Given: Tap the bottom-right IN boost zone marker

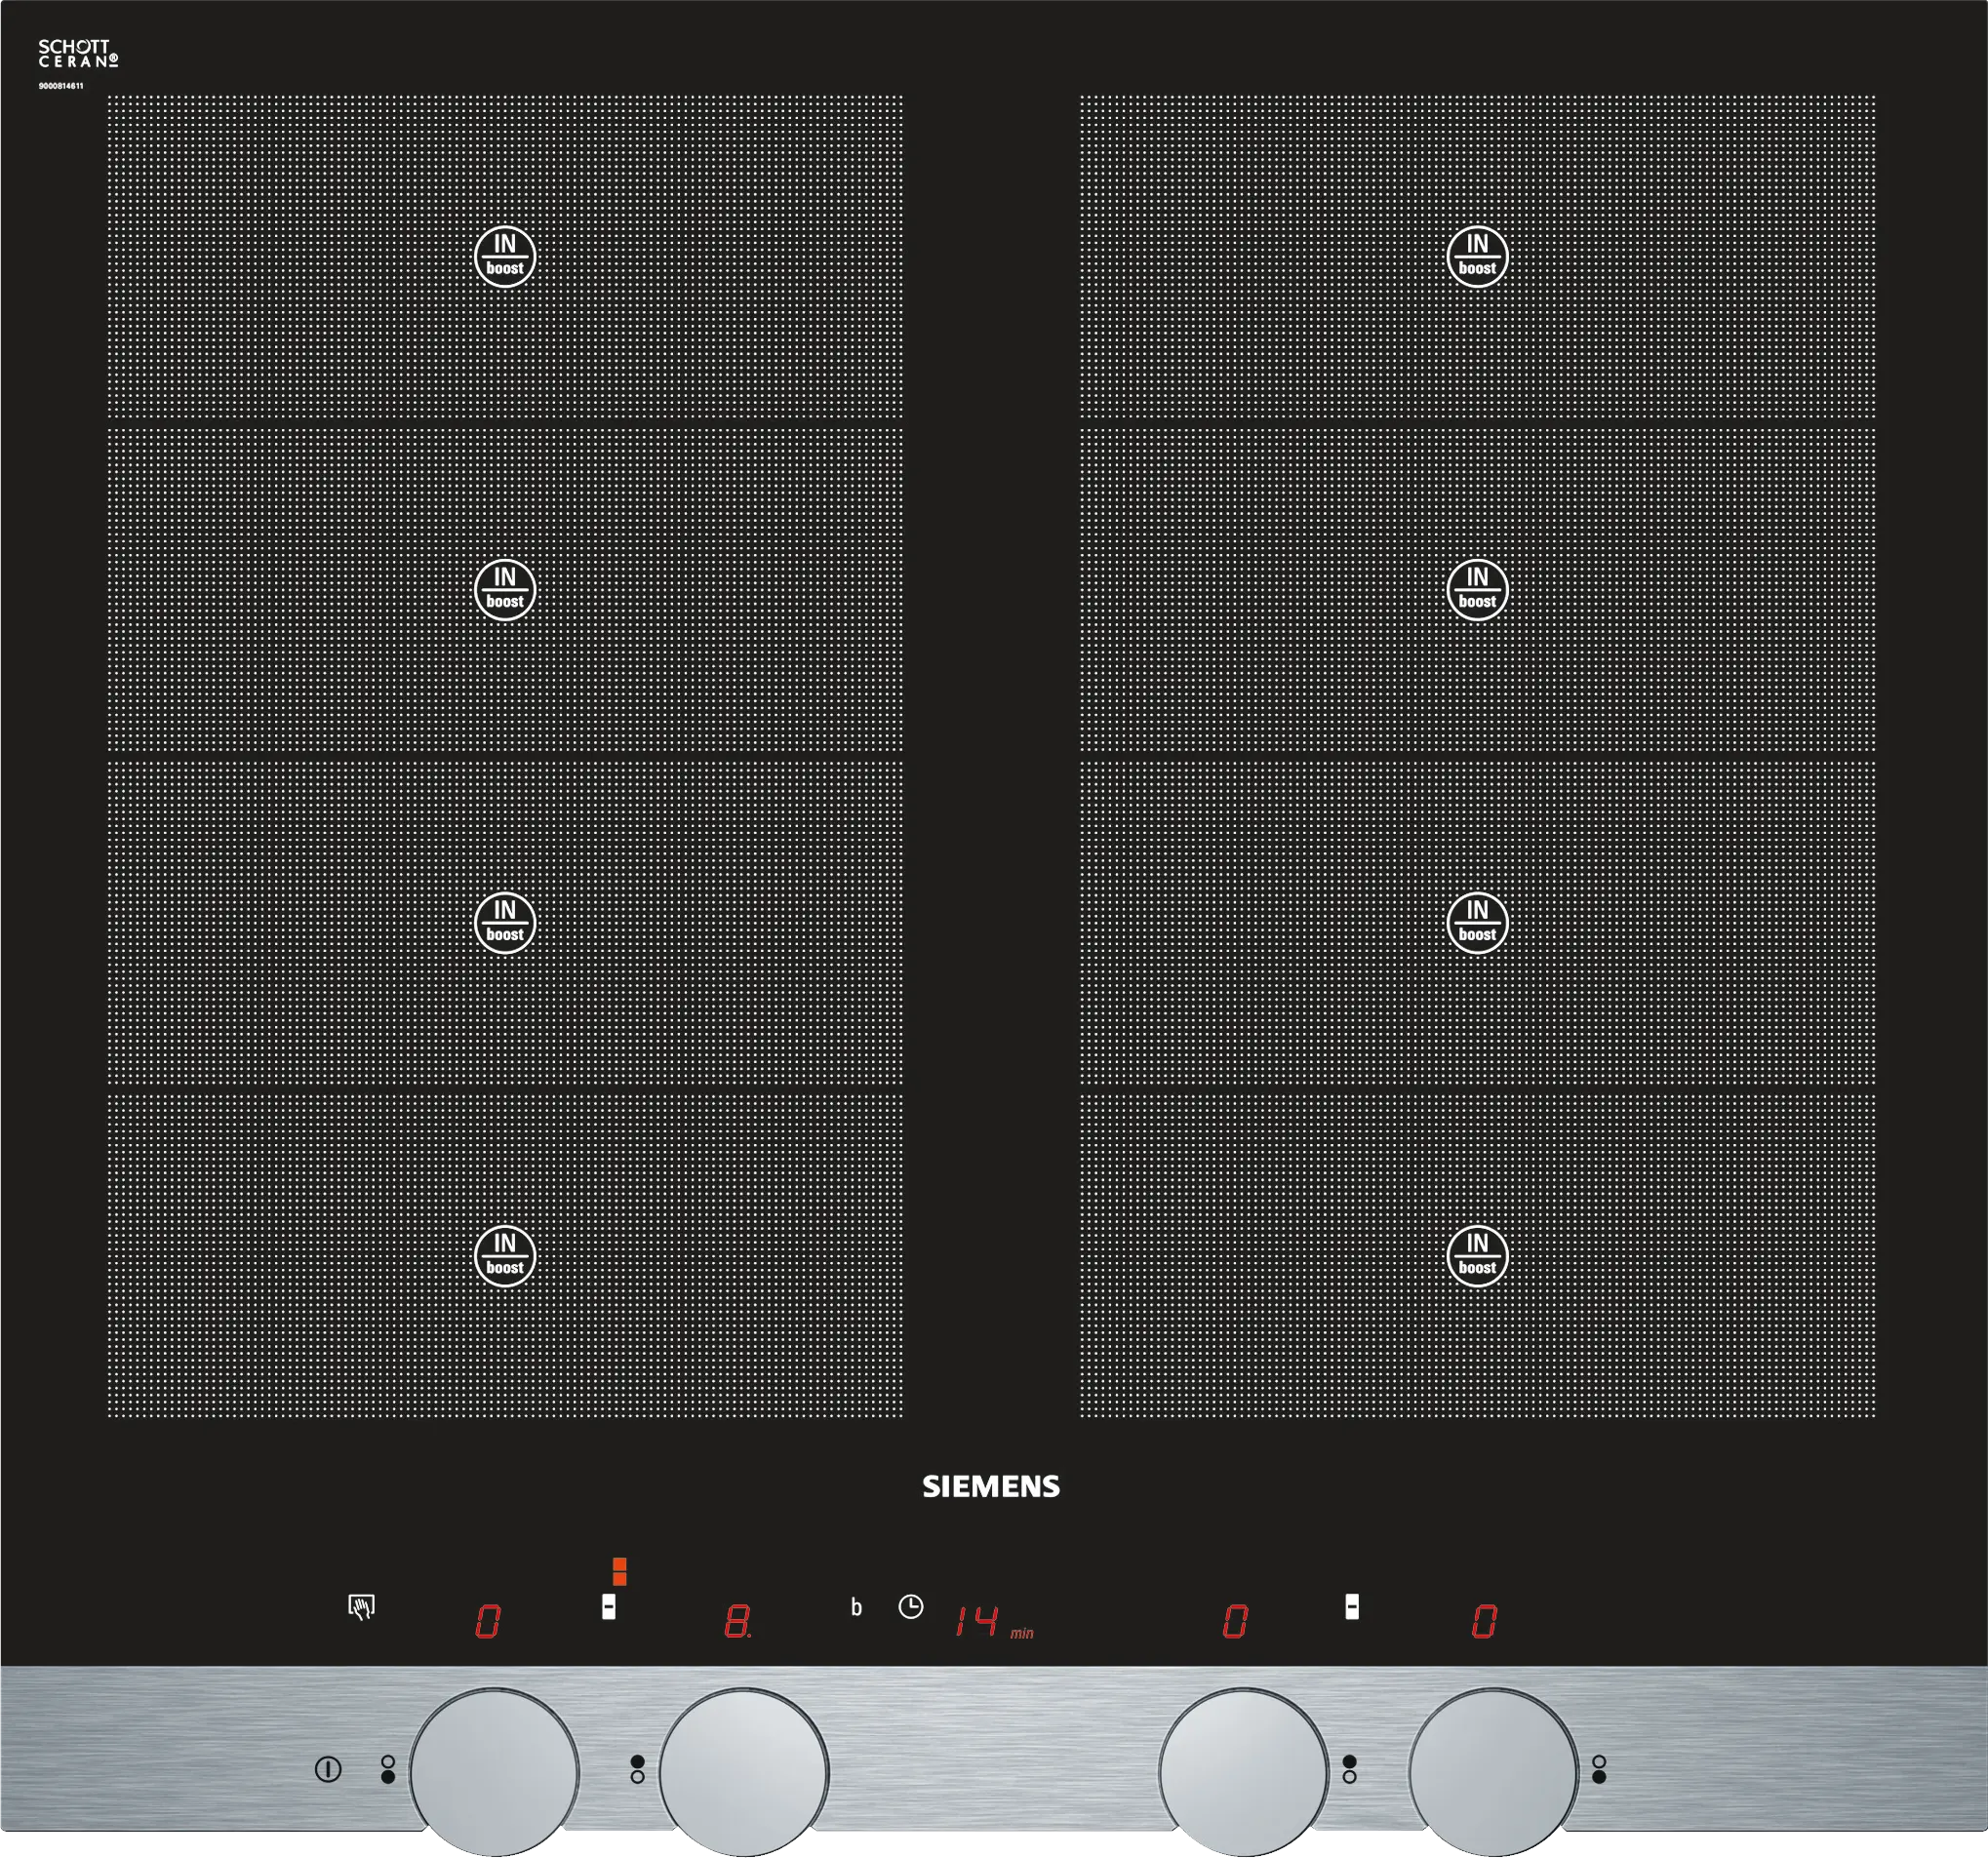Looking at the screenshot, I should coord(1477,1256).
